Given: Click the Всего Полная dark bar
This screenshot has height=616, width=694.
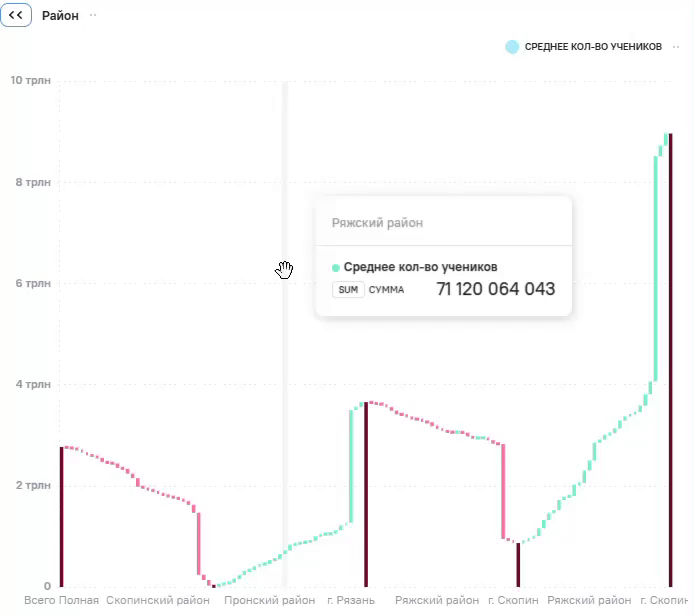Looking at the screenshot, I should click(62, 517).
